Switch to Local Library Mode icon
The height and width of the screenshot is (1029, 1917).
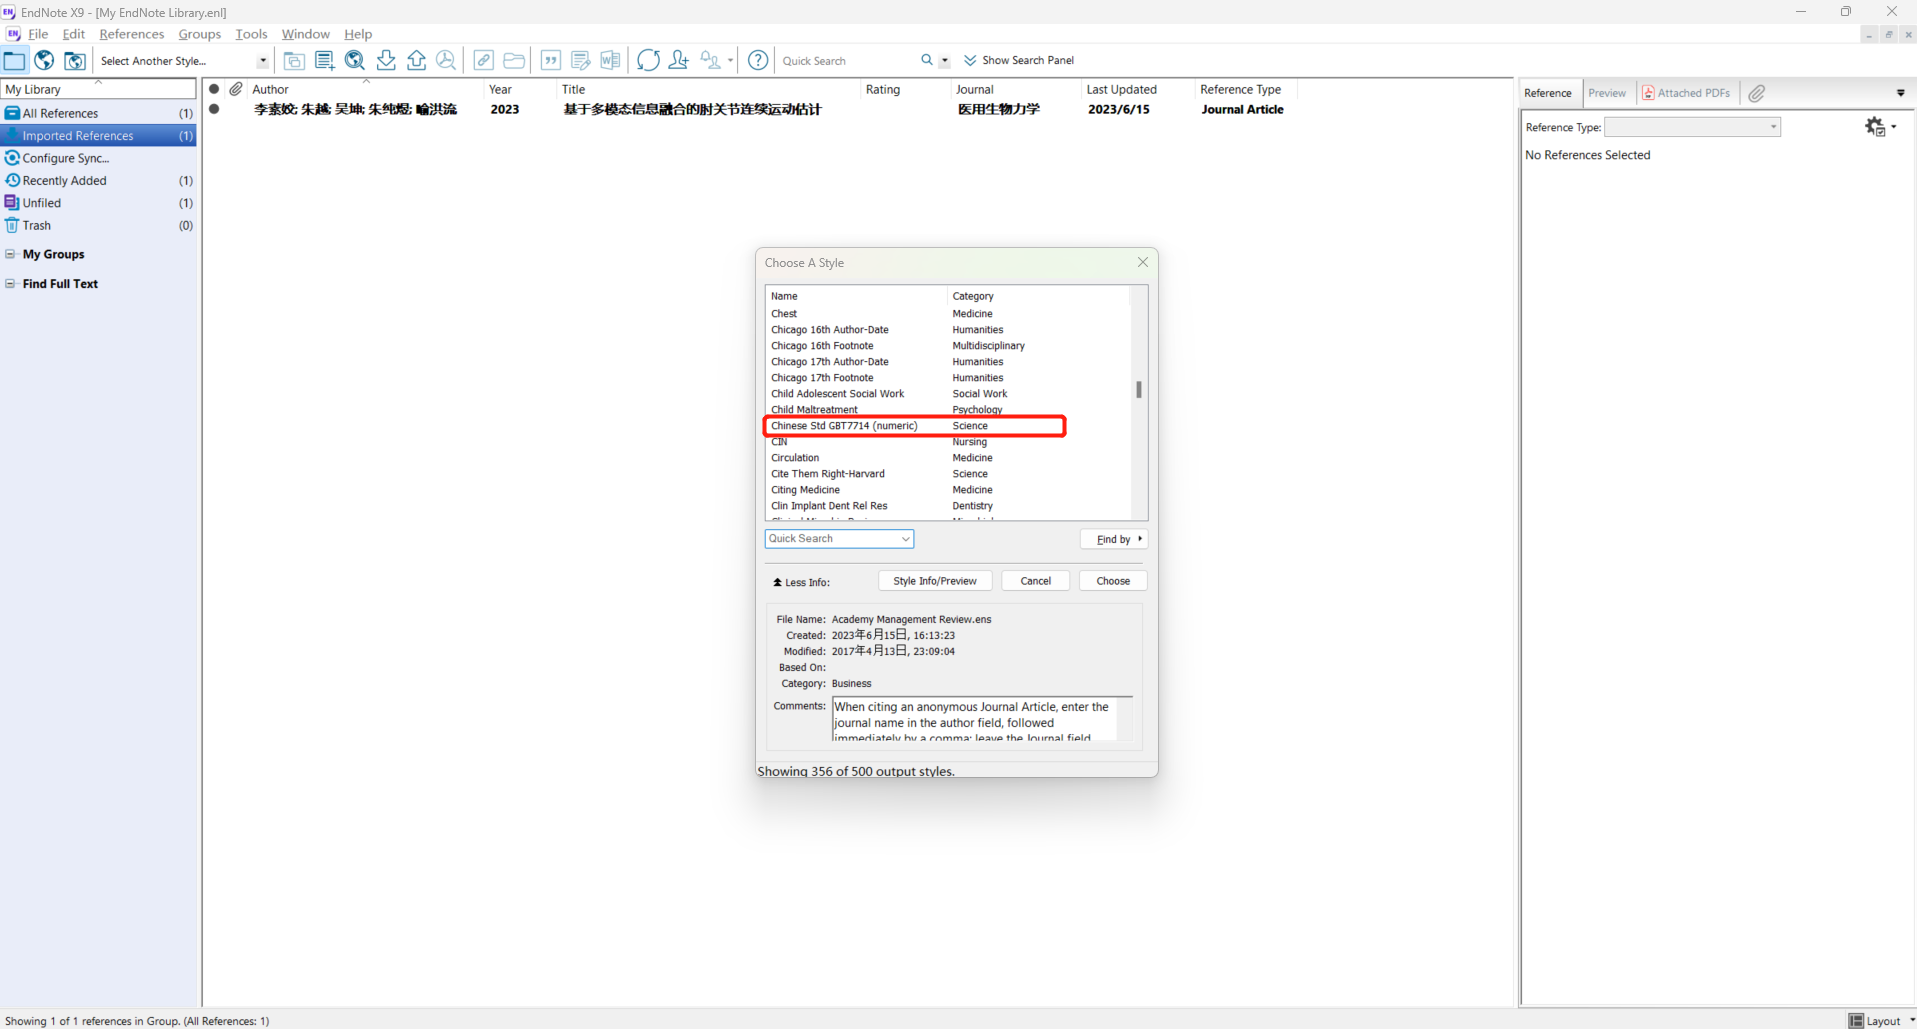14,60
